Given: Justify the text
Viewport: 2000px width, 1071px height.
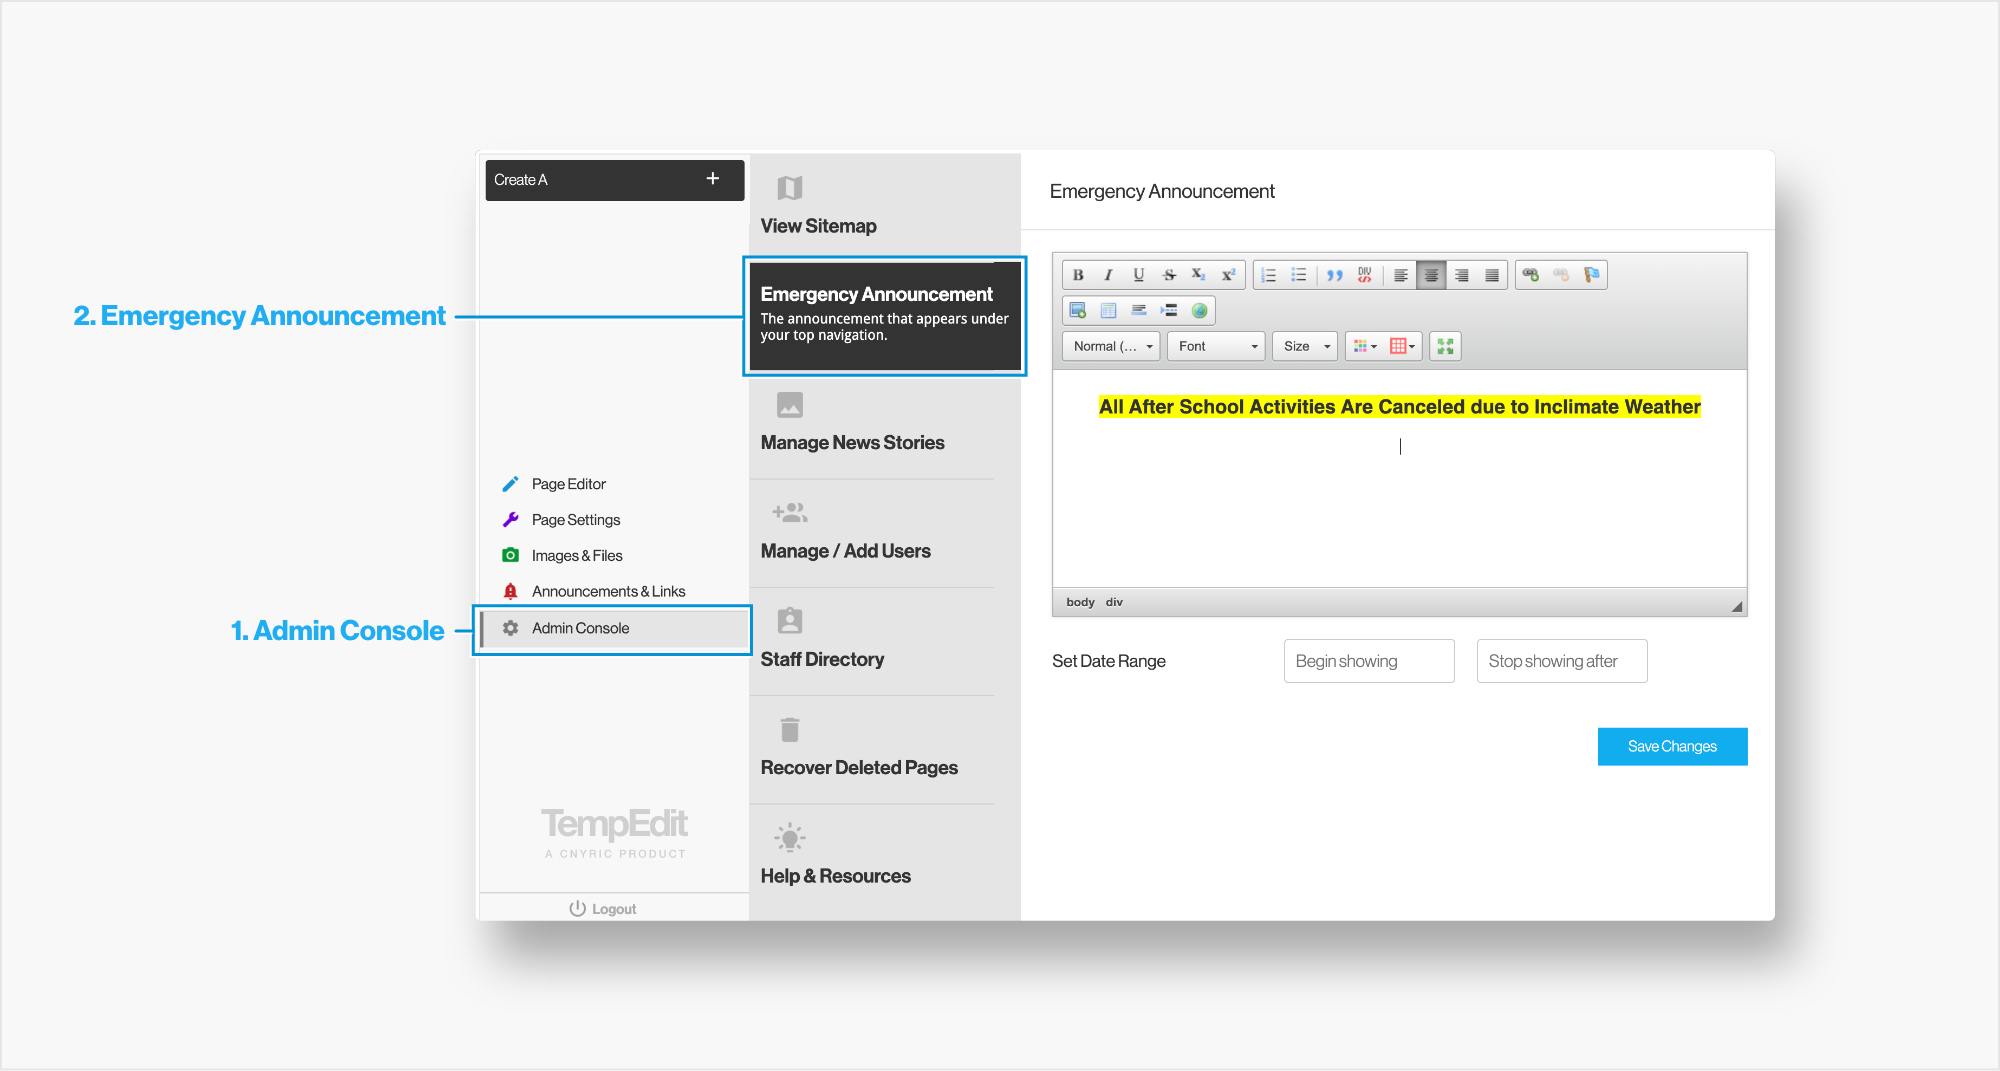Looking at the screenshot, I should point(1492,275).
